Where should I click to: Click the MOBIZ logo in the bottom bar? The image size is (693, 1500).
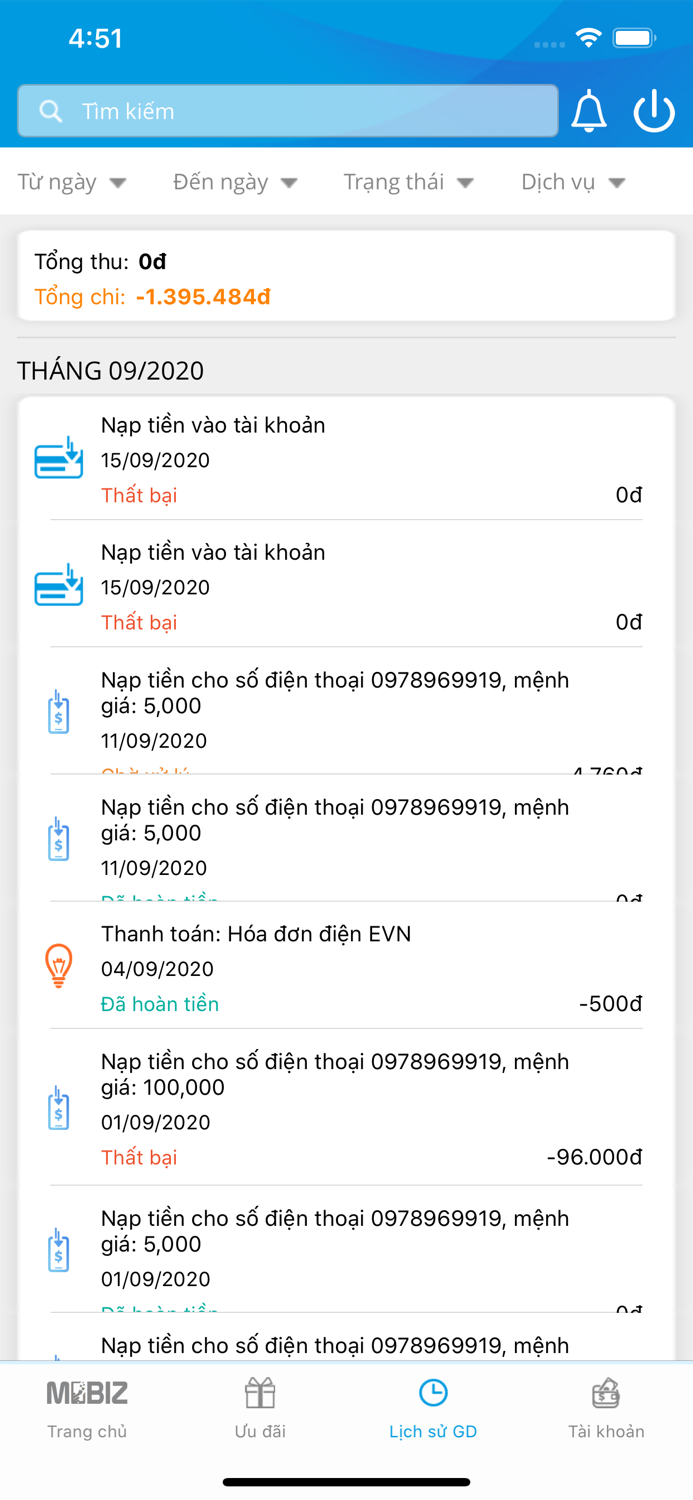pyautogui.click(x=87, y=1391)
